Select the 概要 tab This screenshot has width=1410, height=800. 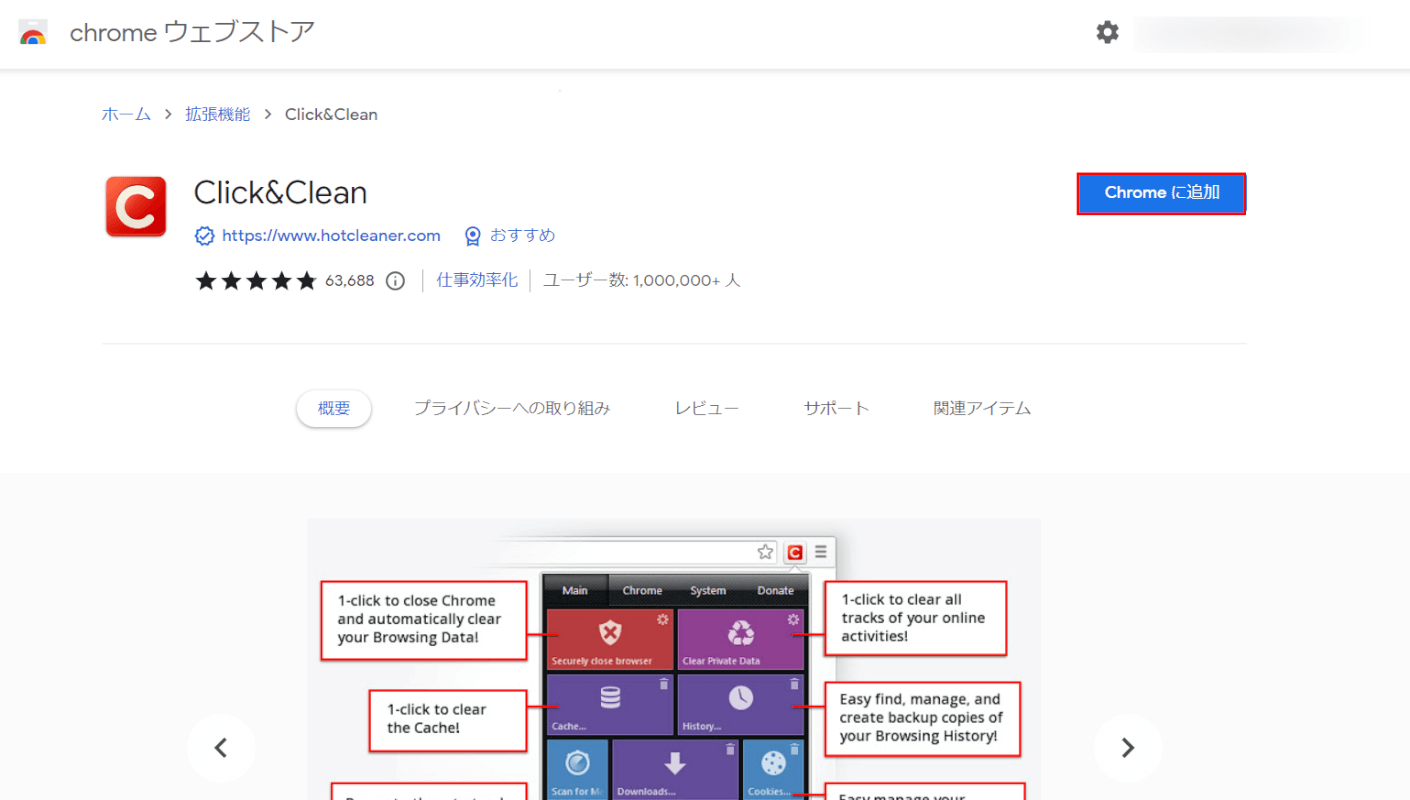[x=334, y=408]
